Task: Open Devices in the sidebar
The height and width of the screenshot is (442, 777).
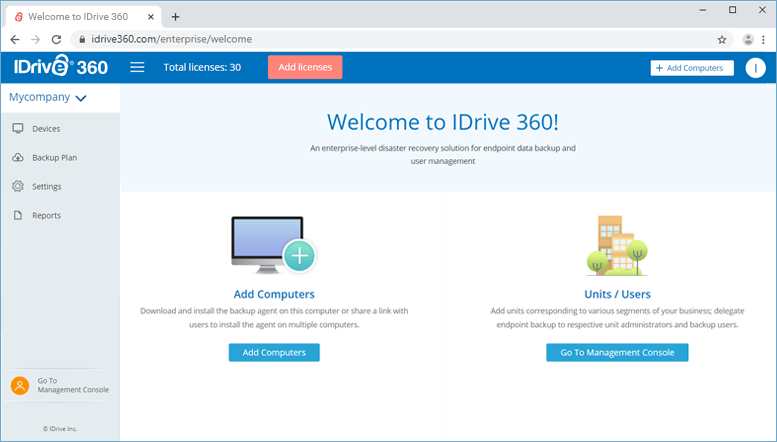Action: (46, 129)
